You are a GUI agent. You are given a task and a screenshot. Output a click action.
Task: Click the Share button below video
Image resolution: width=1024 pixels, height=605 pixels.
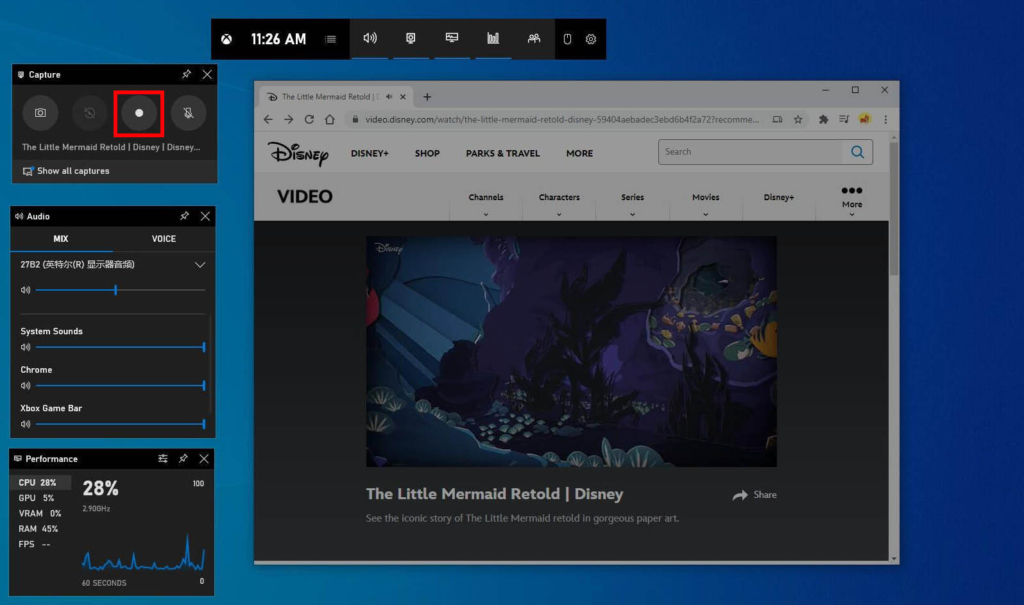[755, 494]
